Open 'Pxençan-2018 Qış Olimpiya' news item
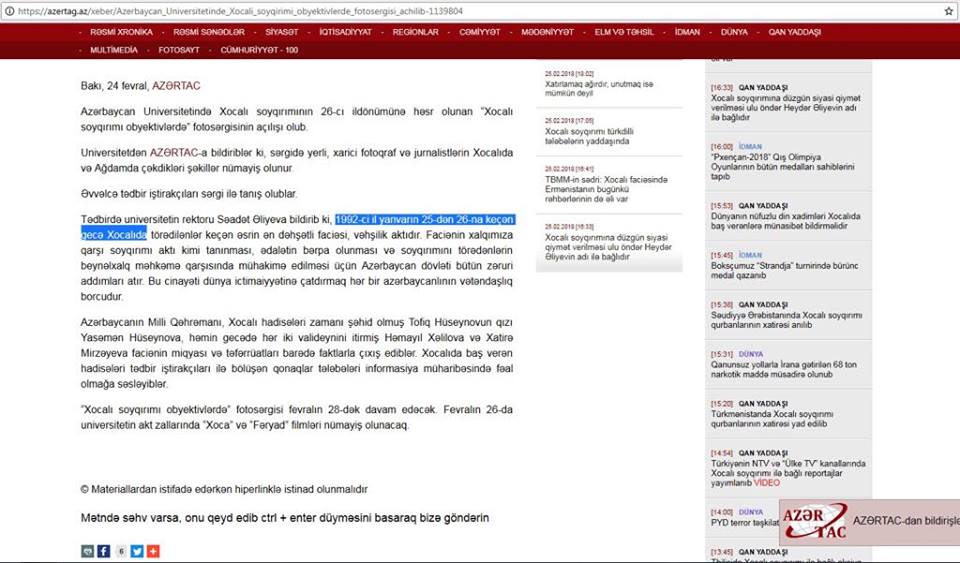Screen dimensions: 960x563 782,166
